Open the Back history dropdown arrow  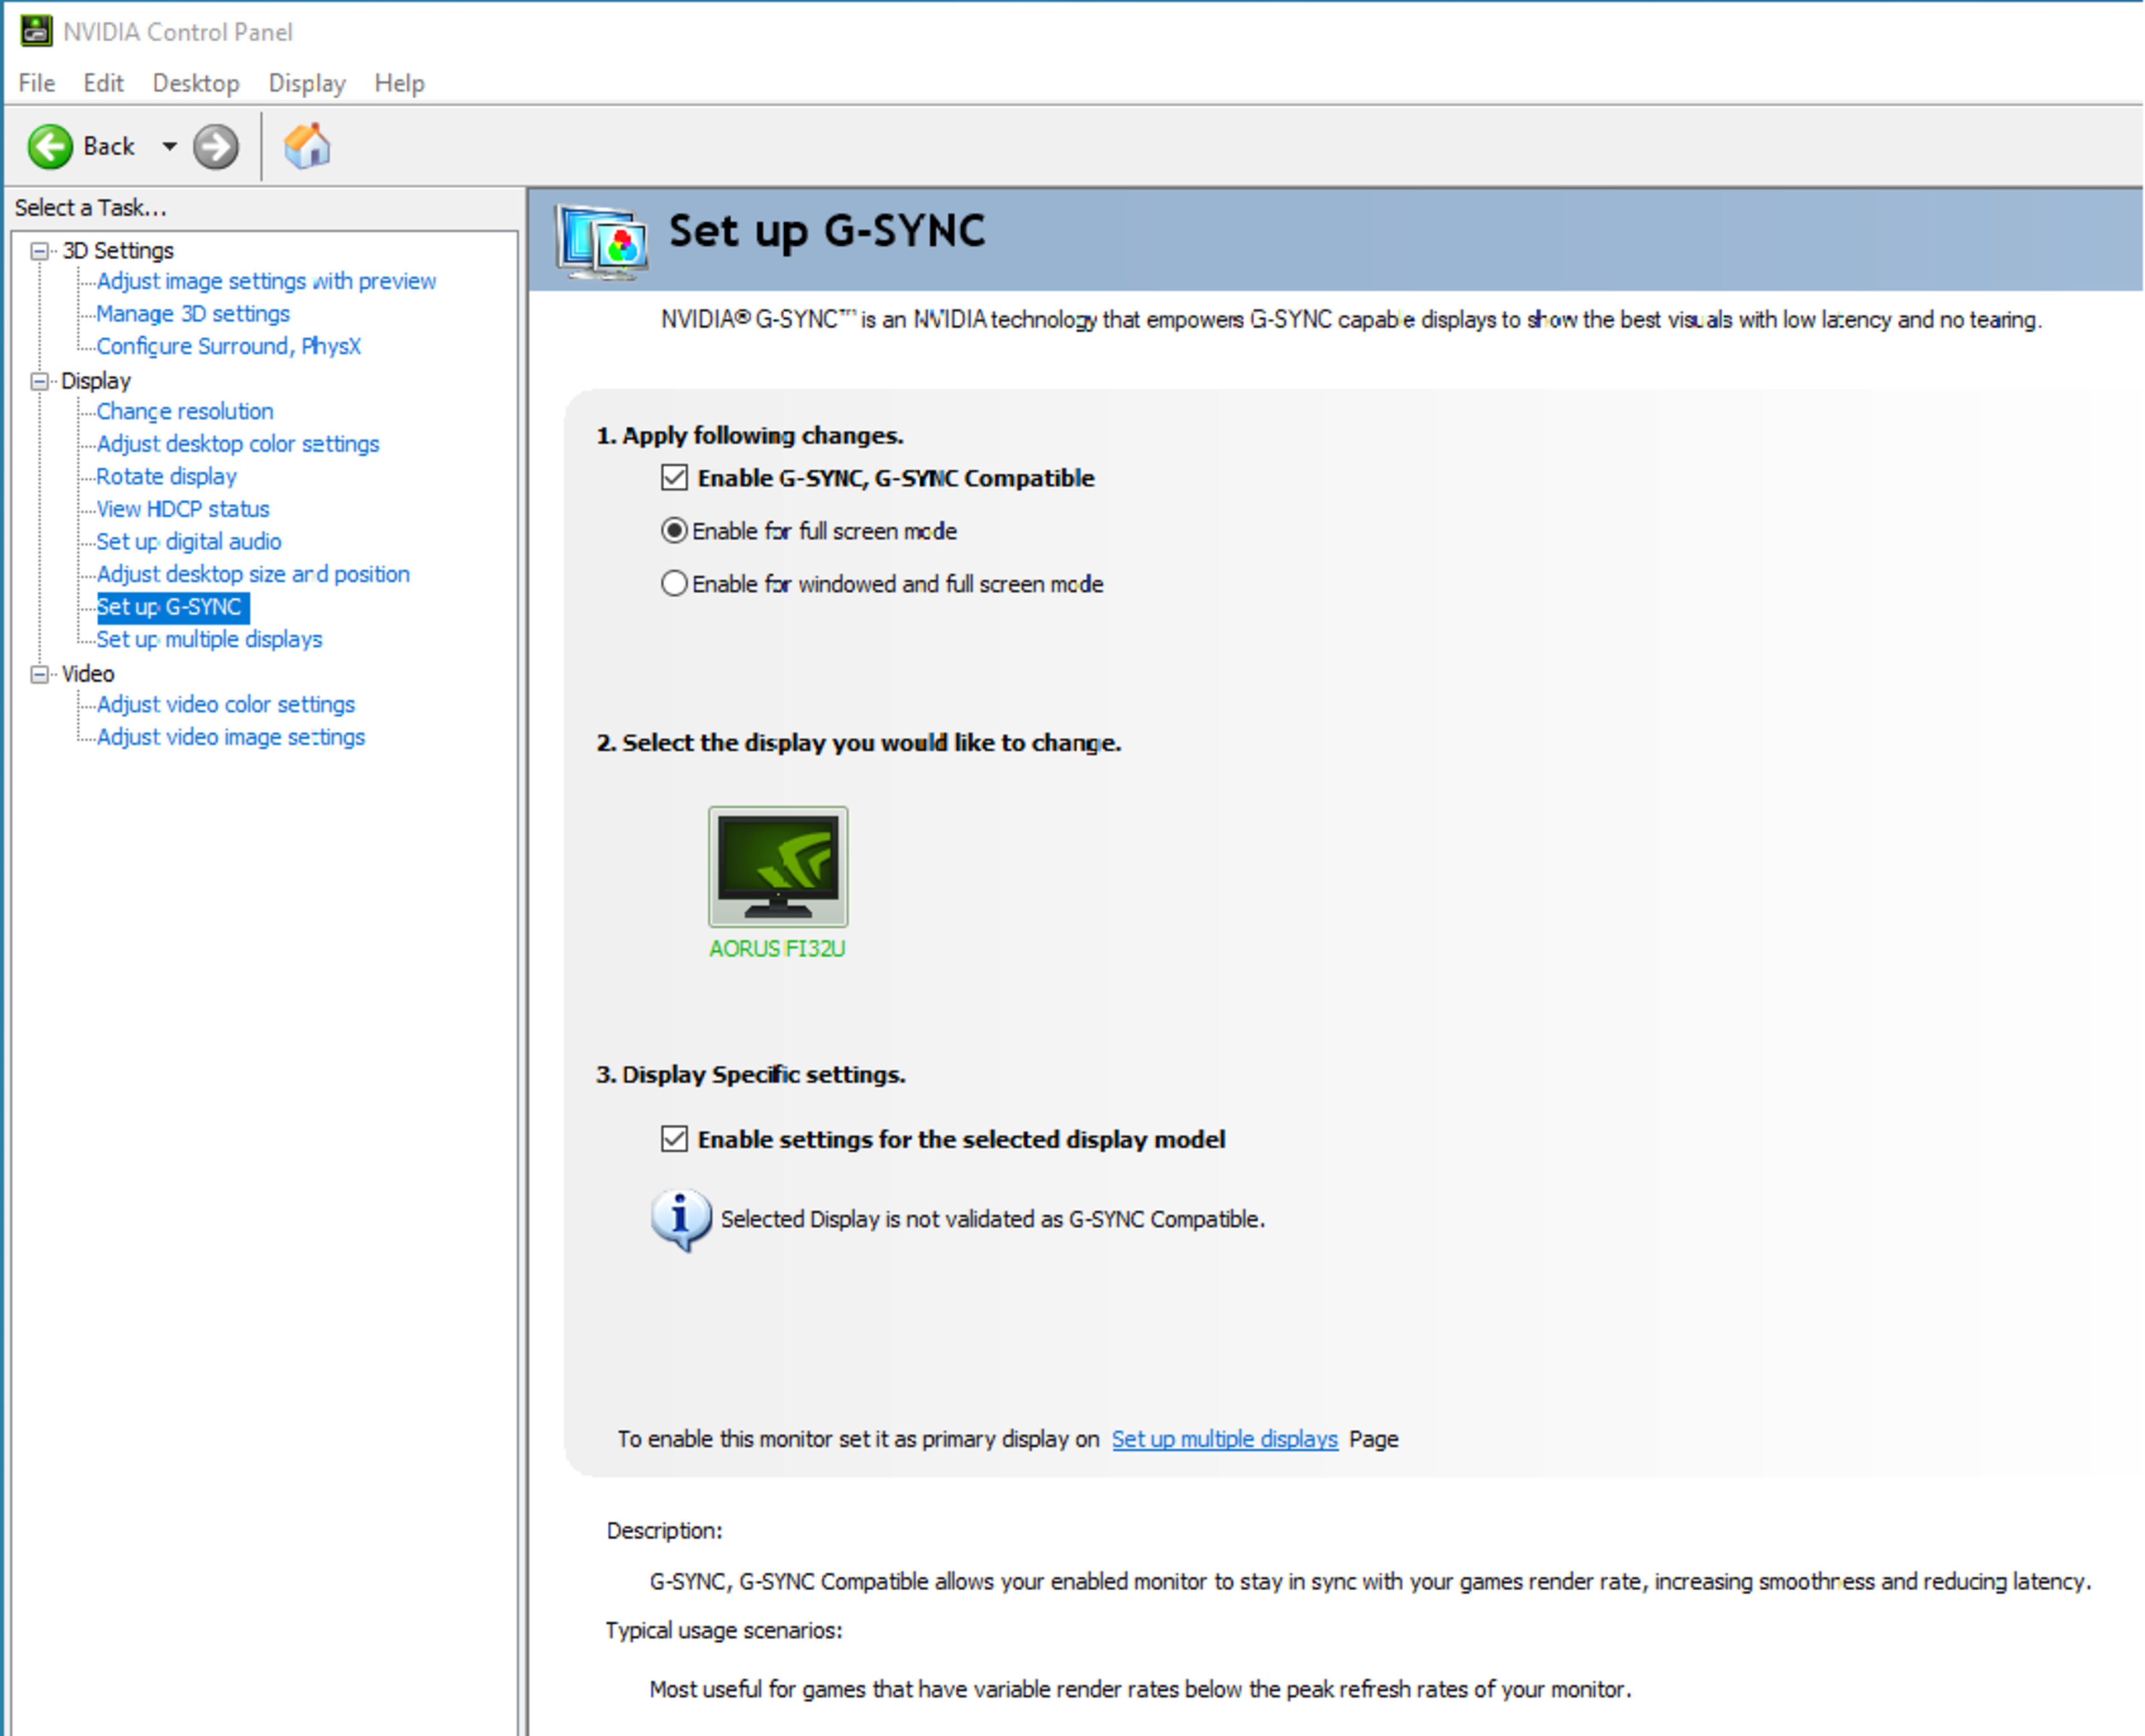tap(169, 147)
